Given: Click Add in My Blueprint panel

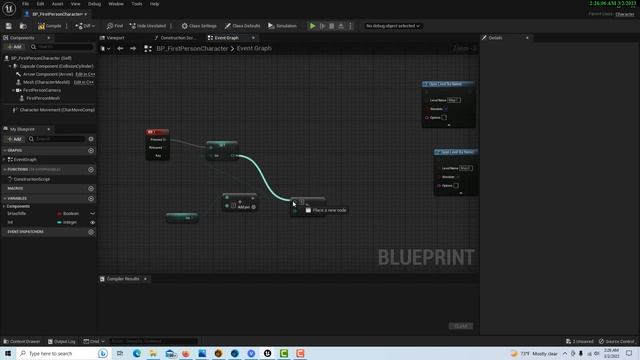Looking at the screenshot, I should click(14, 139).
